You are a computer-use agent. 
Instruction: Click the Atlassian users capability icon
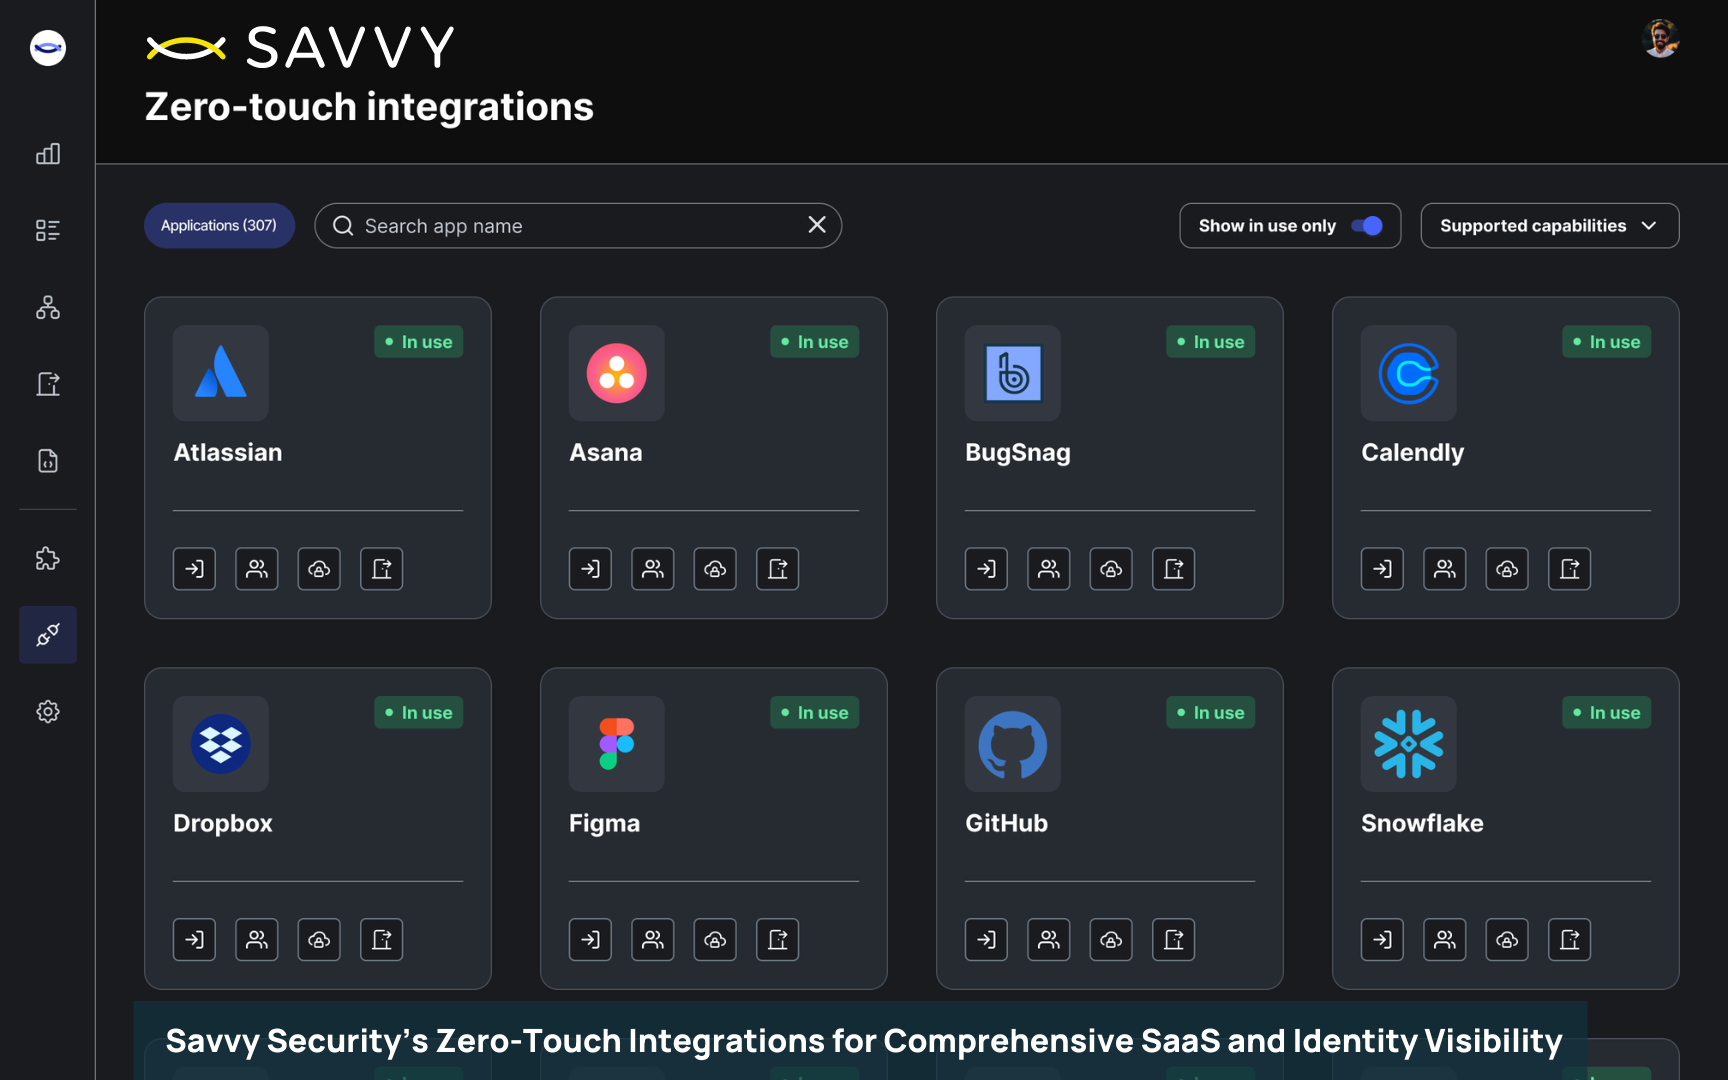[x=257, y=569]
